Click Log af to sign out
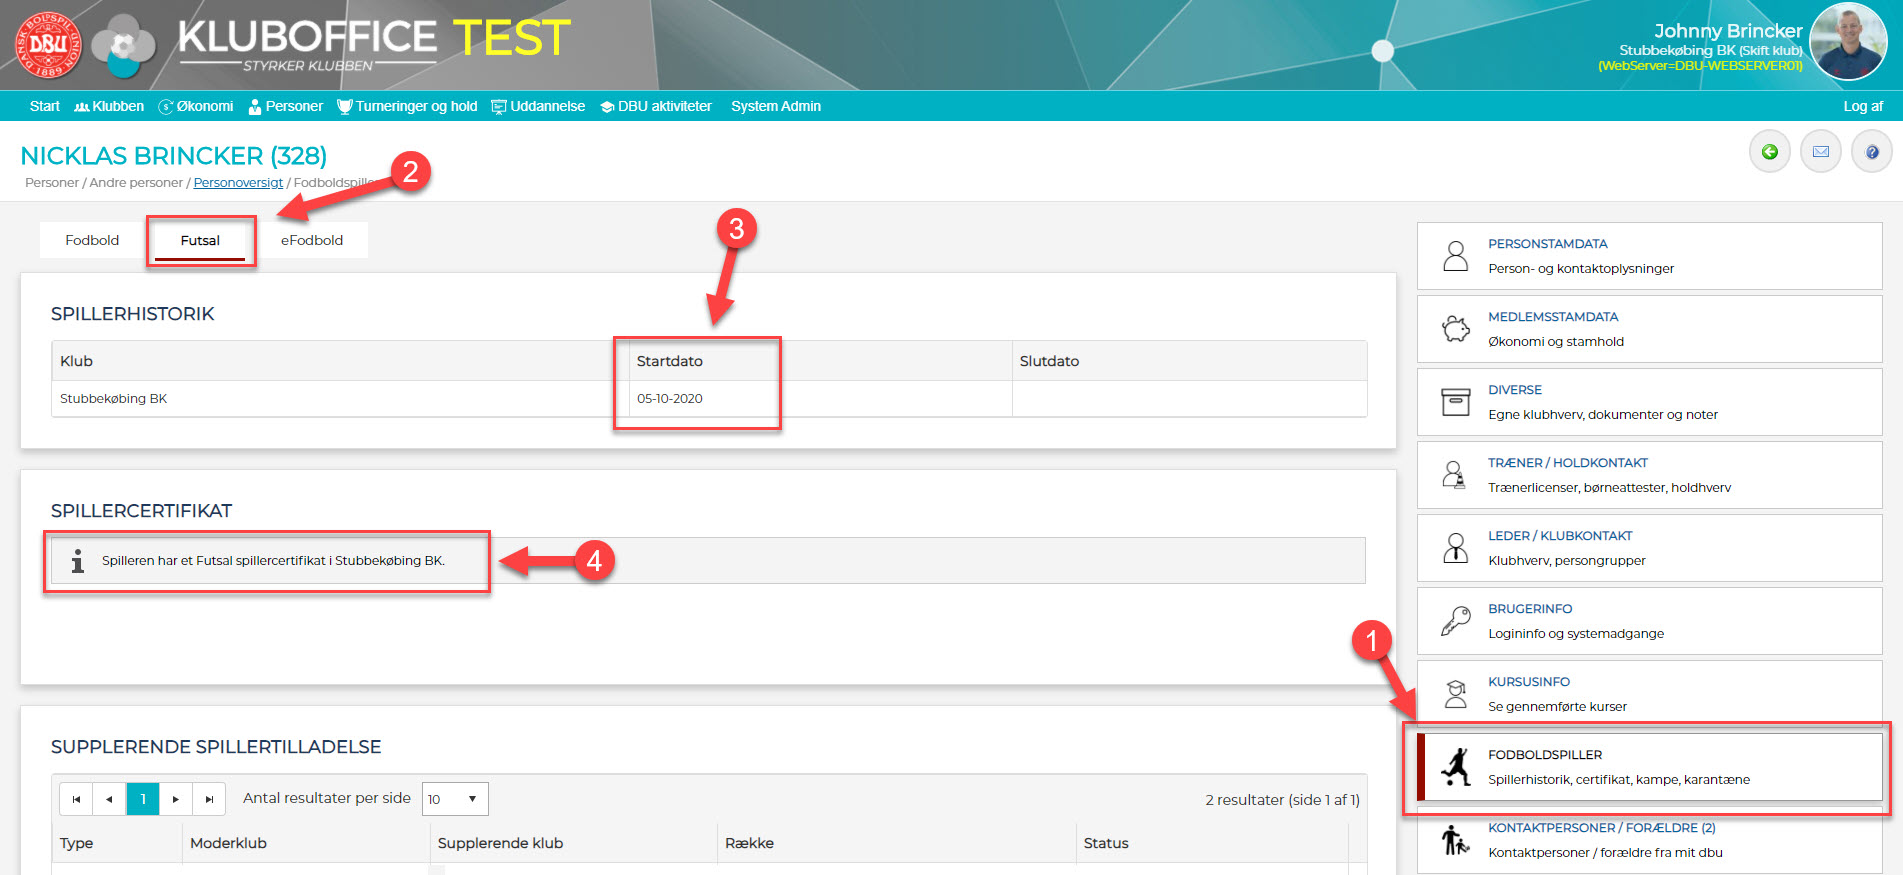1903x875 pixels. point(1863,106)
